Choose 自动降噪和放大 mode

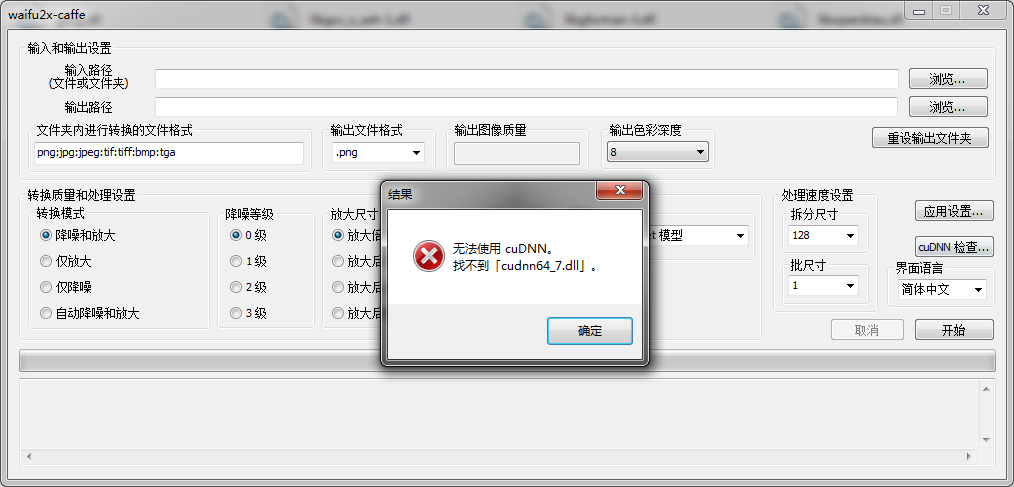pyautogui.click(x=90, y=313)
